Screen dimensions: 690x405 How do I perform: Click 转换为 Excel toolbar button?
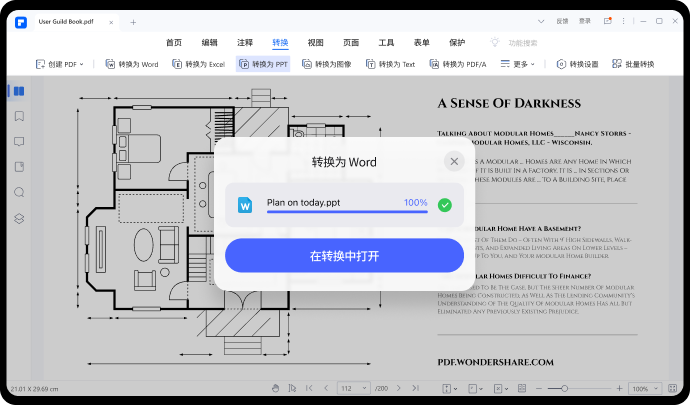click(198, 64)
